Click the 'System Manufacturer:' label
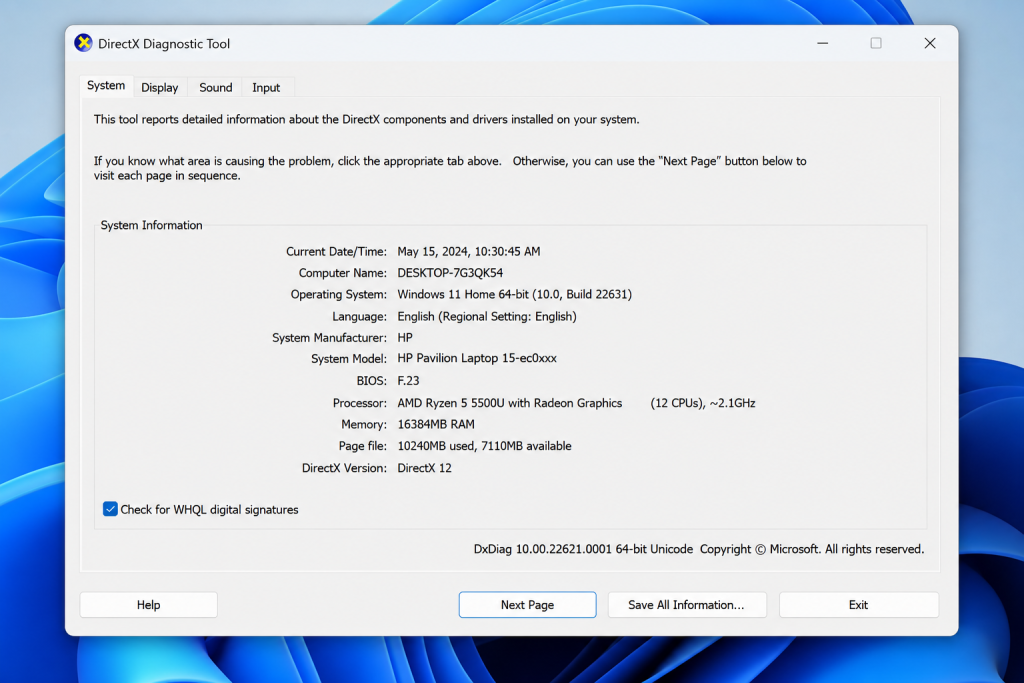This screenshot has width=1024, height=683. [x=329, y=338]
